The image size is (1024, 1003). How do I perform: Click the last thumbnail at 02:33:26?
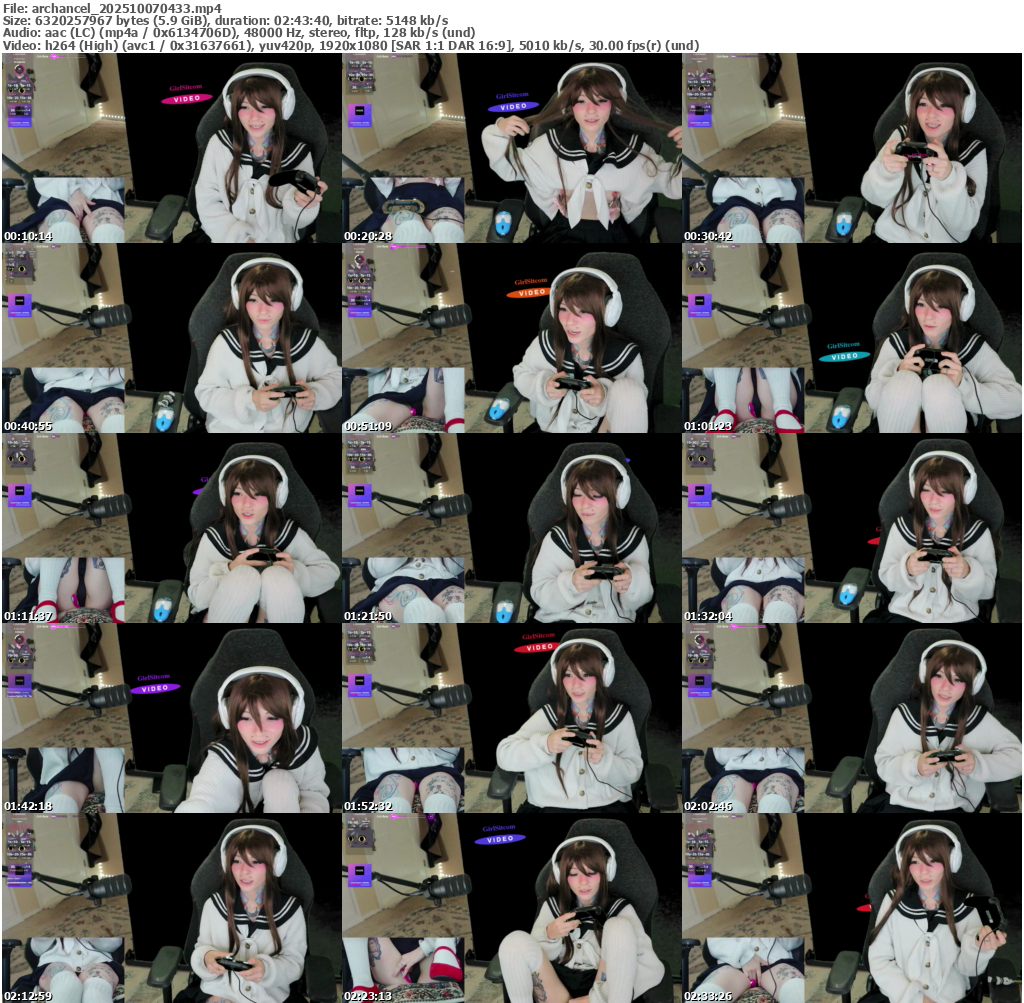[x=851, y=908]
